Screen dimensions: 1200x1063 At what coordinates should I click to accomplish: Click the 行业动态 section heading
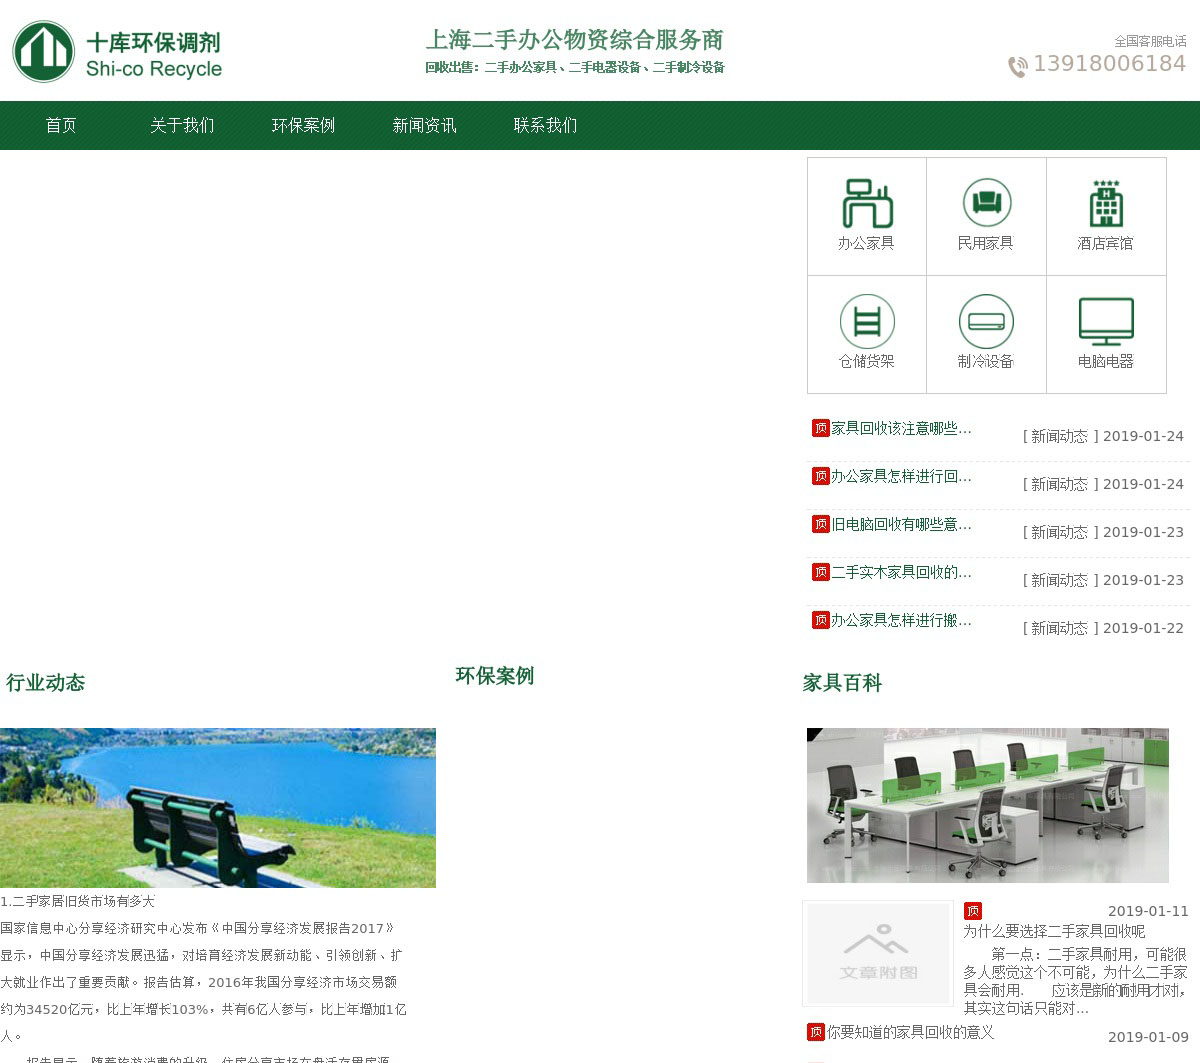[45, 683]
